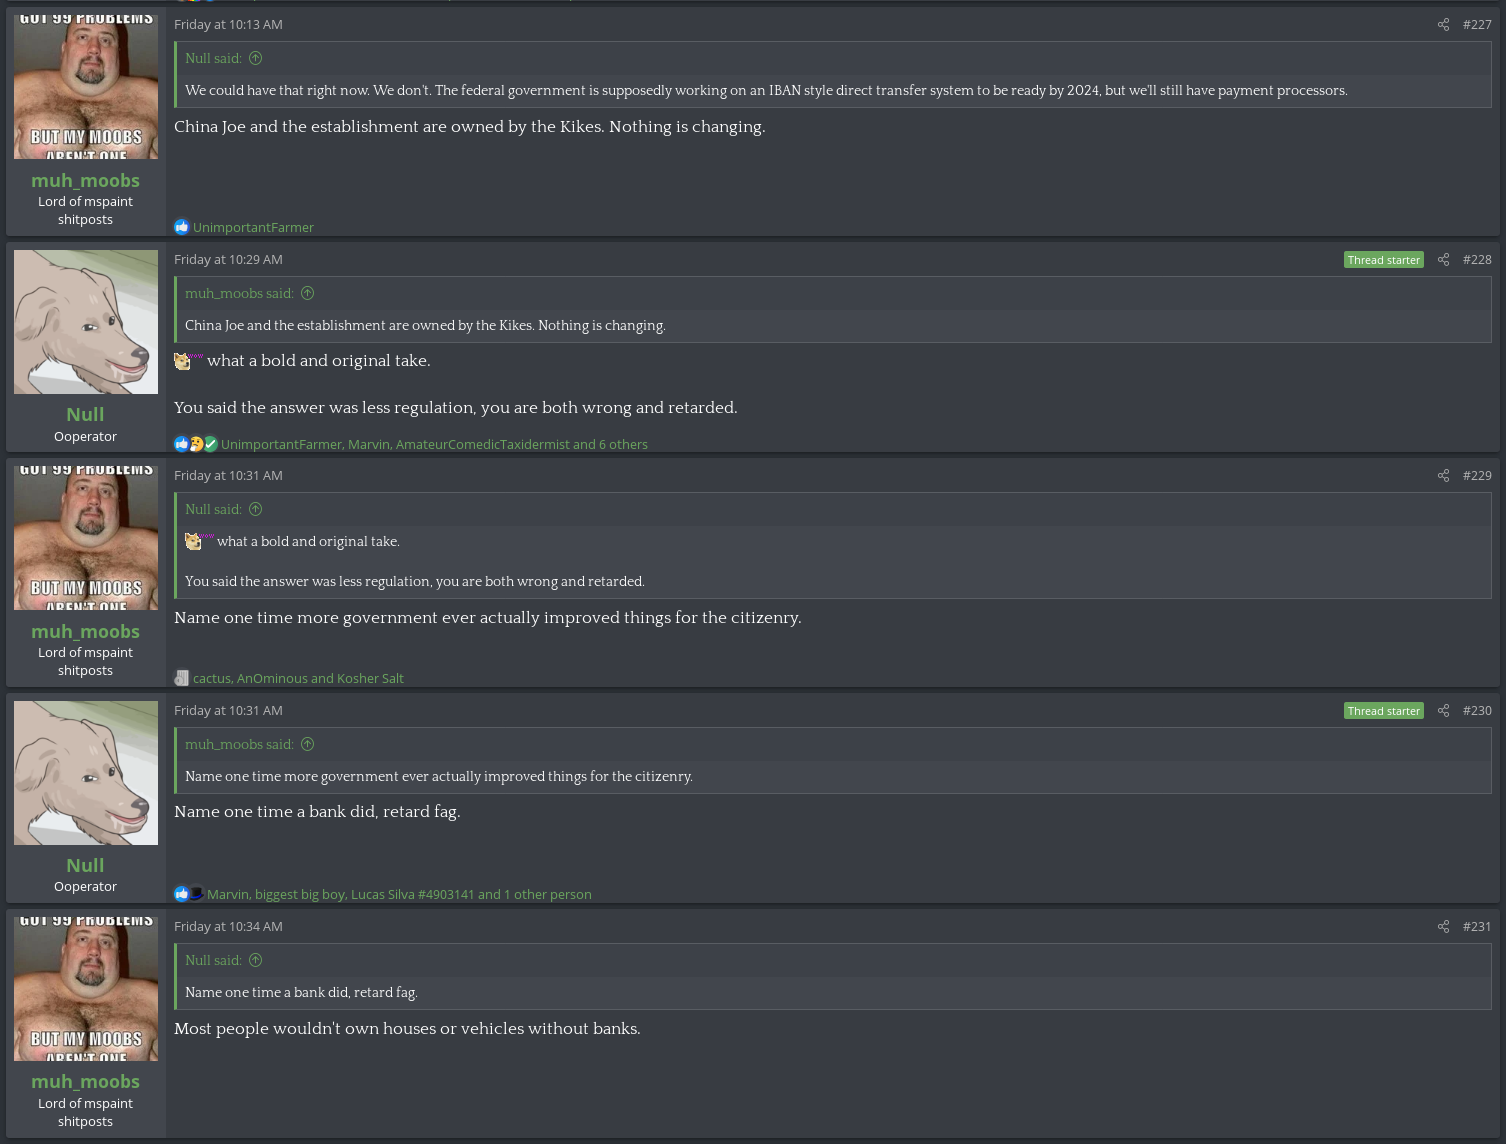Open reactions from cactus, AnOminous and Kosher Salt
The image size is (1506, 1144).
tap(298, 679)
